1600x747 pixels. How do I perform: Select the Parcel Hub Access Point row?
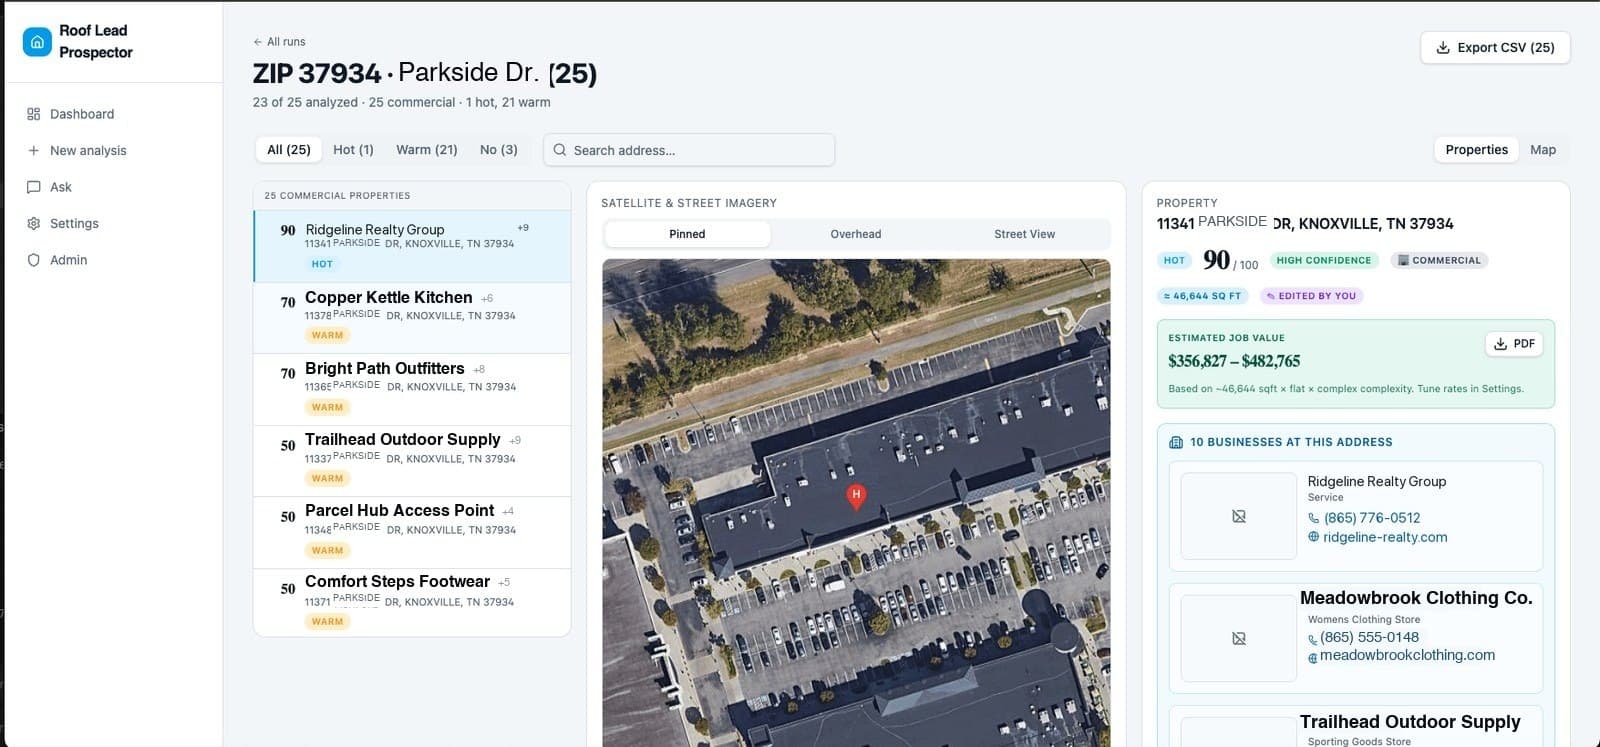412,533
